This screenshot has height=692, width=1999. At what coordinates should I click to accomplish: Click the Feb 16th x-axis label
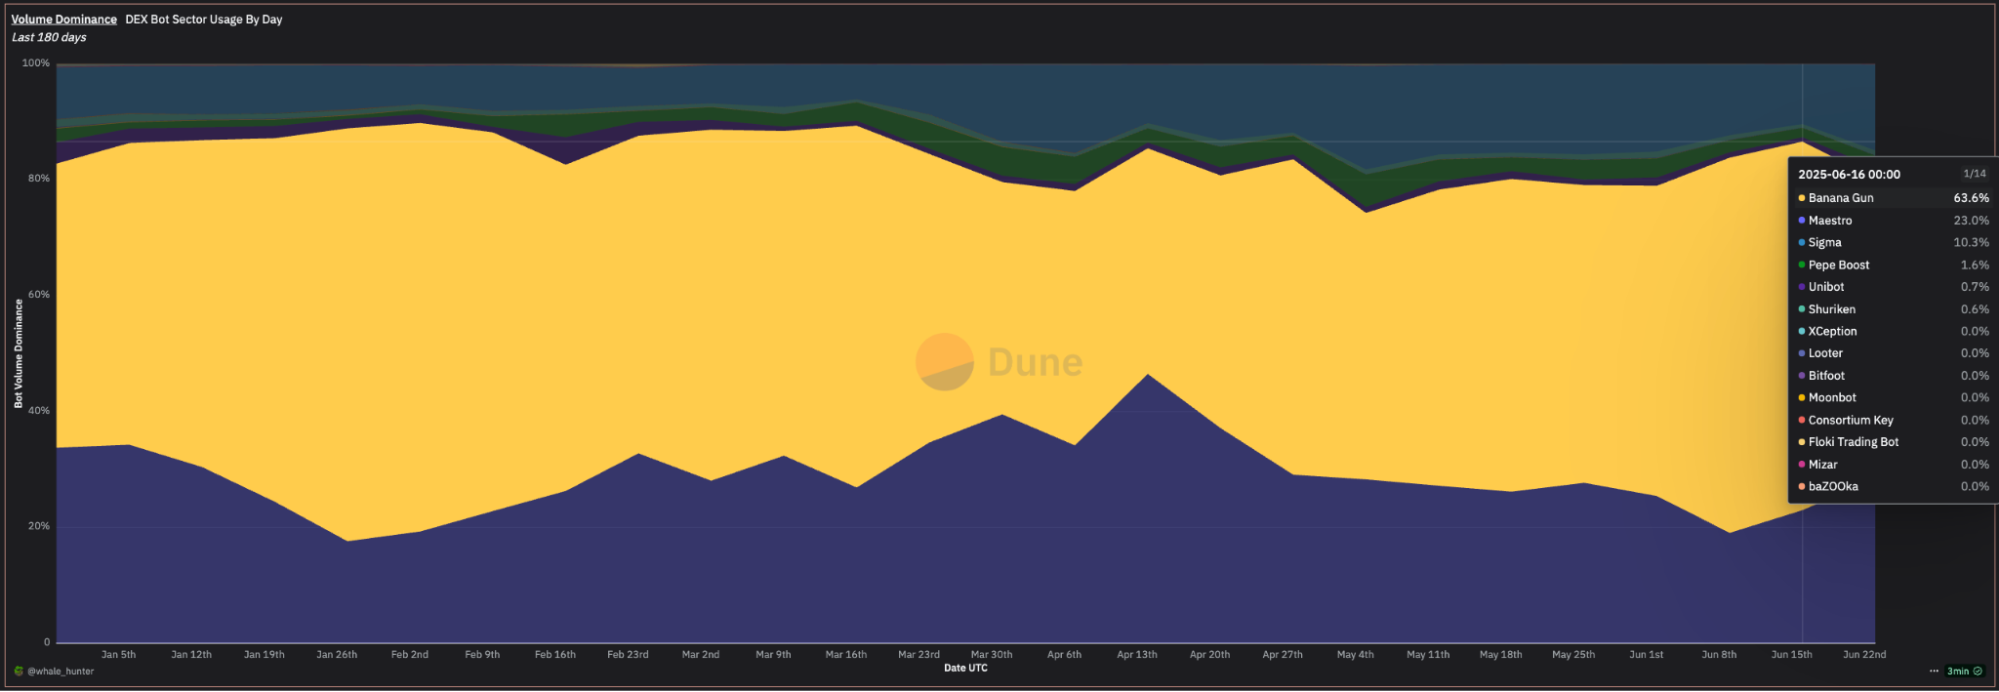tap(555, 654)
